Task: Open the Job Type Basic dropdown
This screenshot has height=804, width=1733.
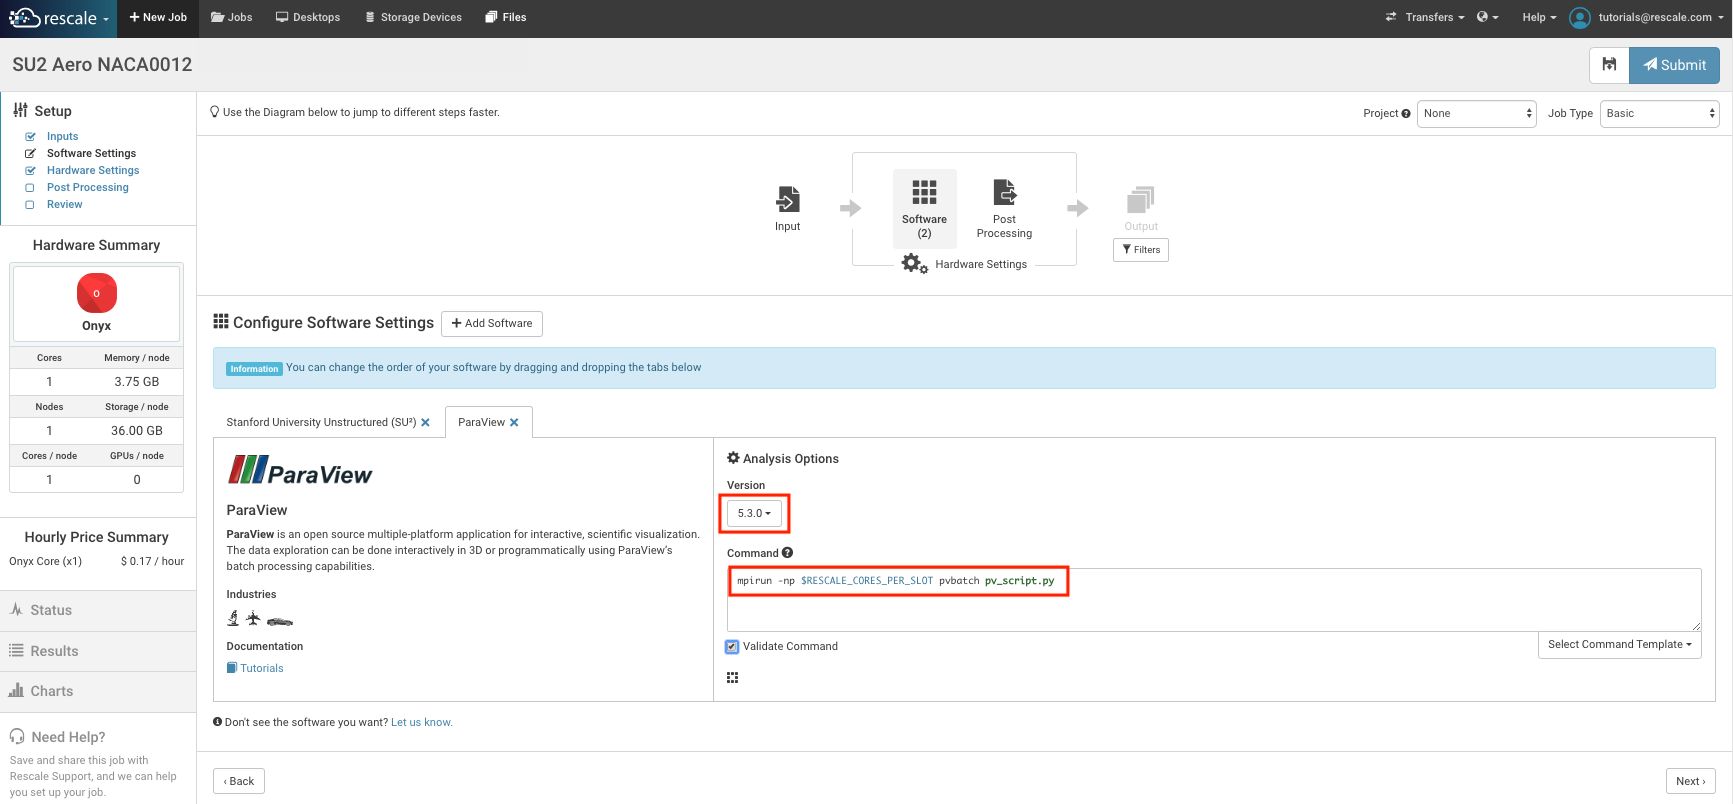Action: (x=1659, y=114)
